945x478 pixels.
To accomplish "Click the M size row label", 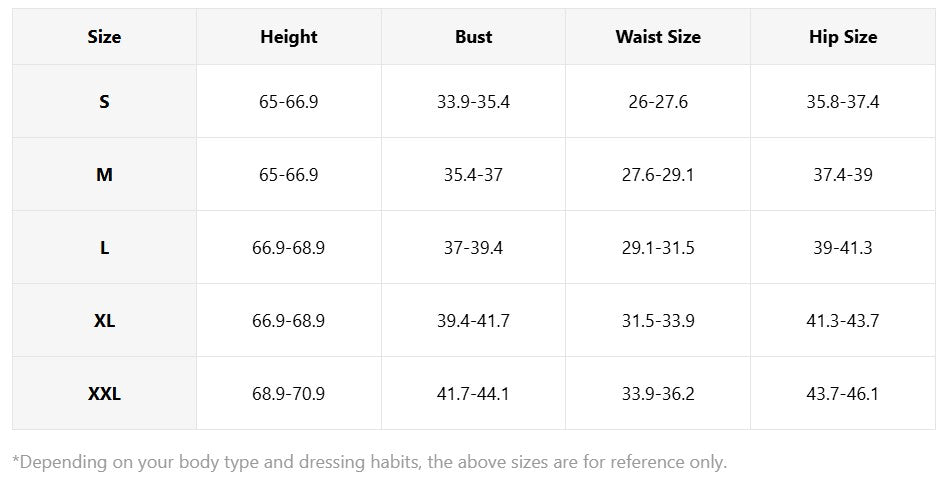I will click(104, 175).
